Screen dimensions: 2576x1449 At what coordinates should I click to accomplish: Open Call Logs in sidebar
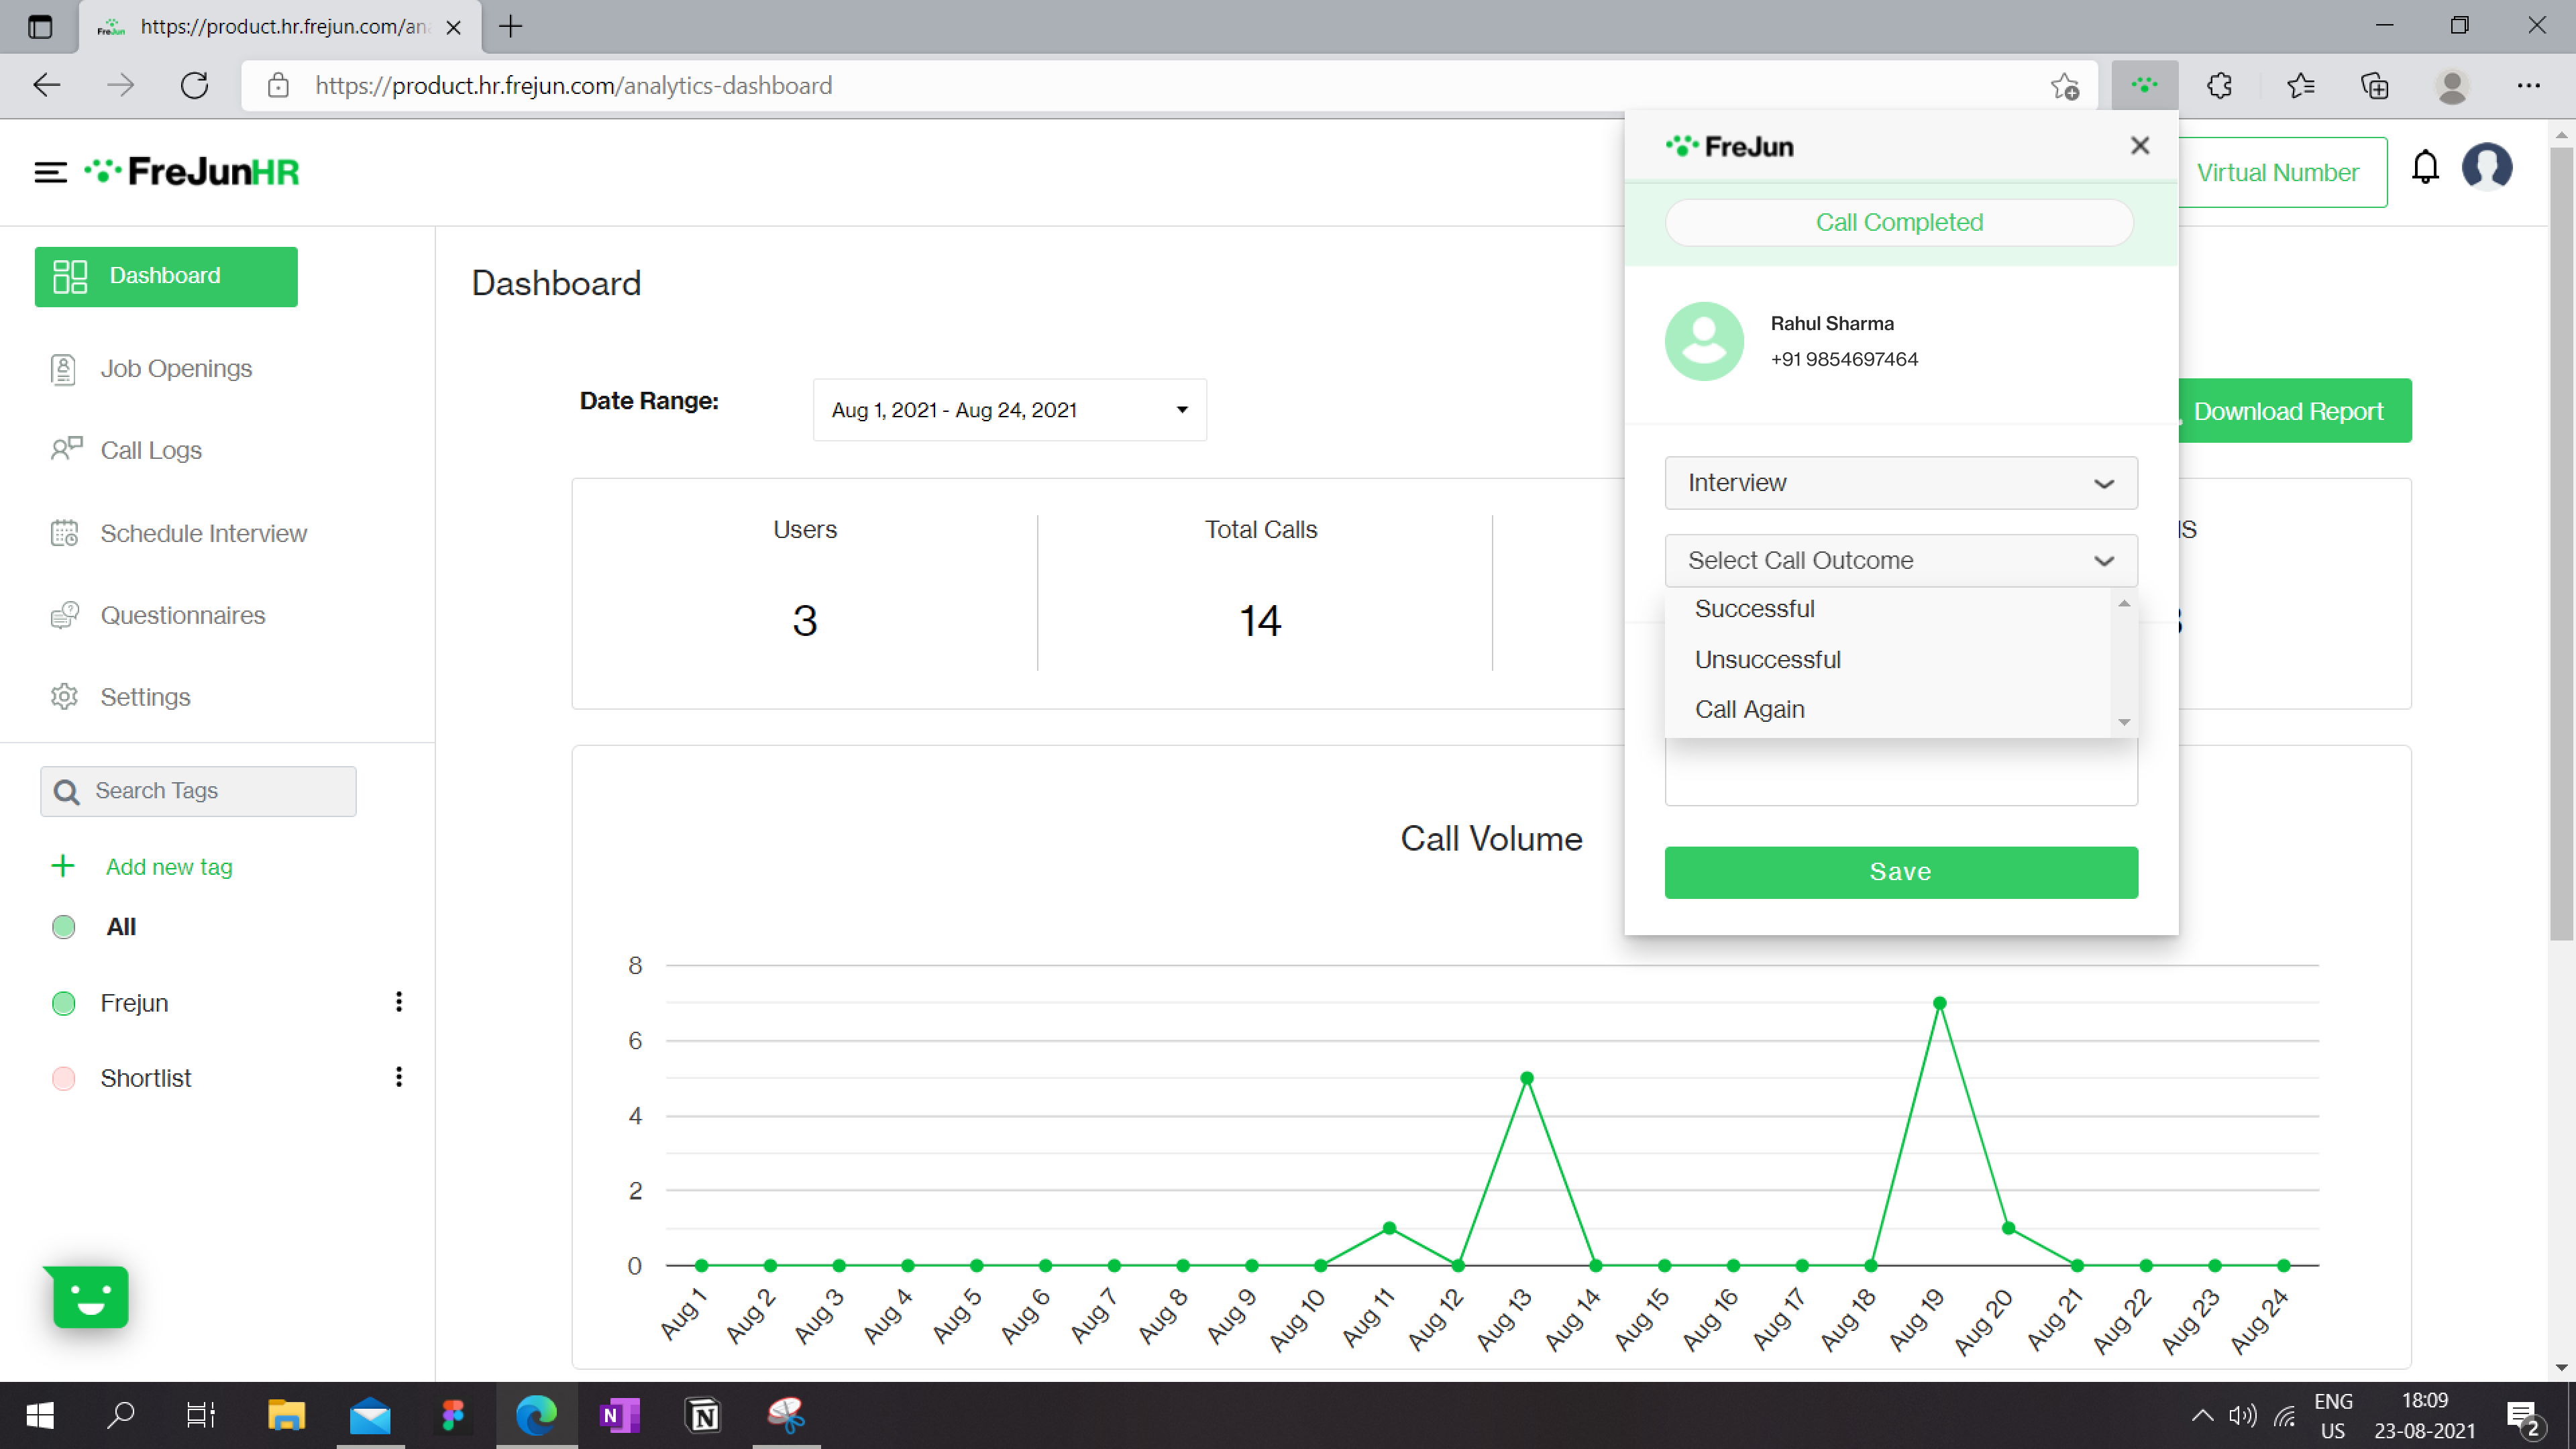click(151, 451)
